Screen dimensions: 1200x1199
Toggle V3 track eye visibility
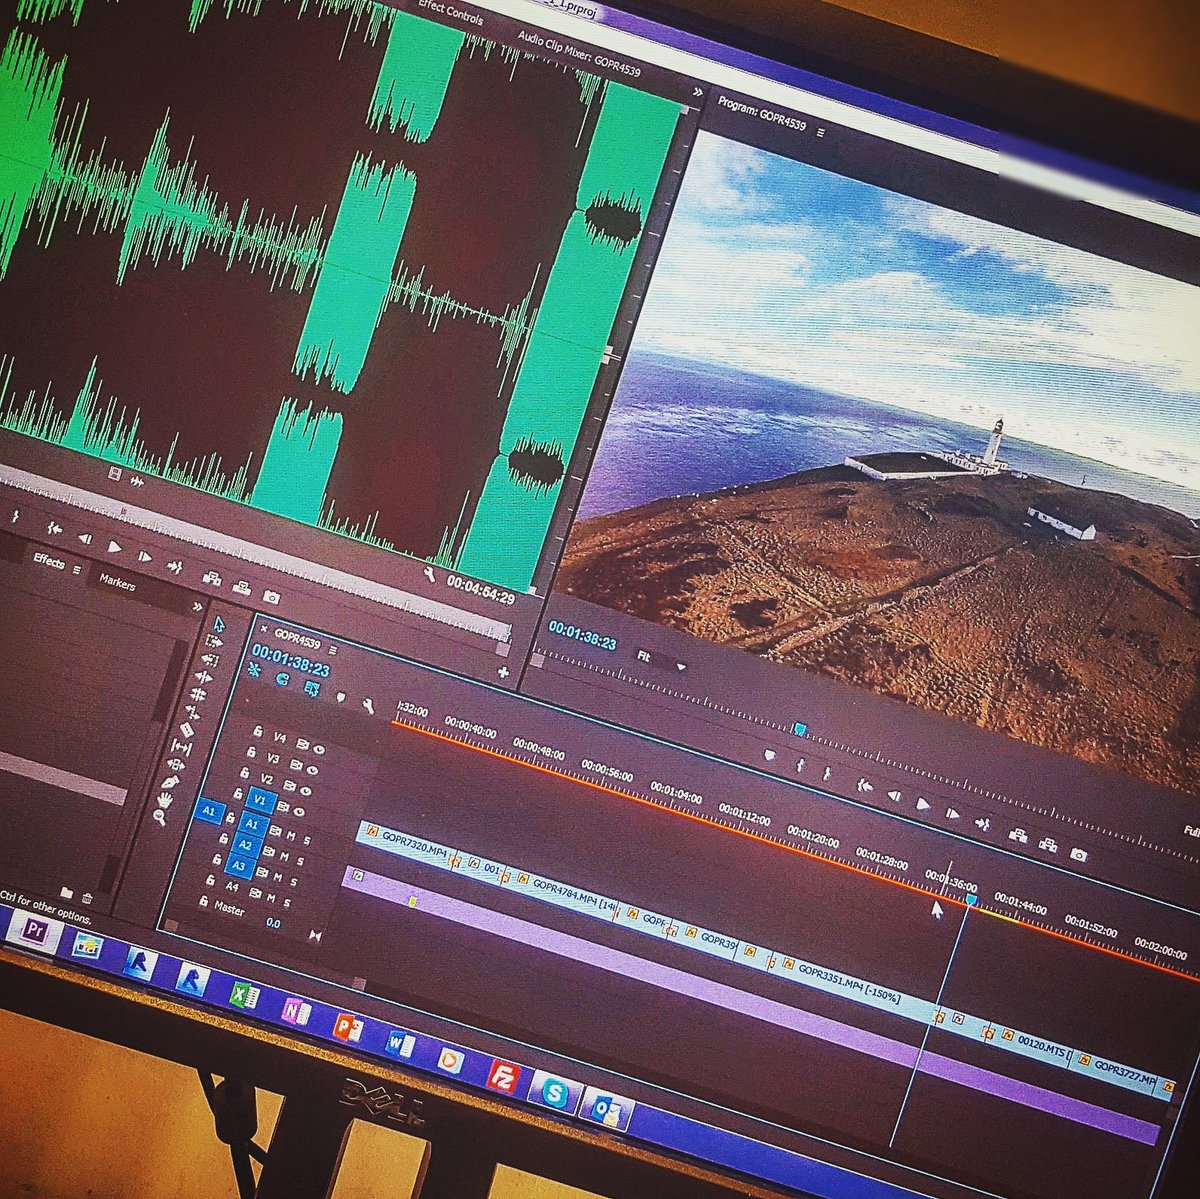[x=312, y=770]
